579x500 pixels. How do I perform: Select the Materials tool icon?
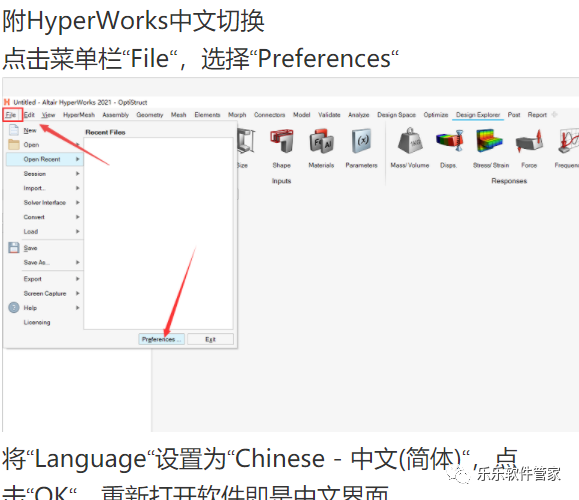point(321,141)
